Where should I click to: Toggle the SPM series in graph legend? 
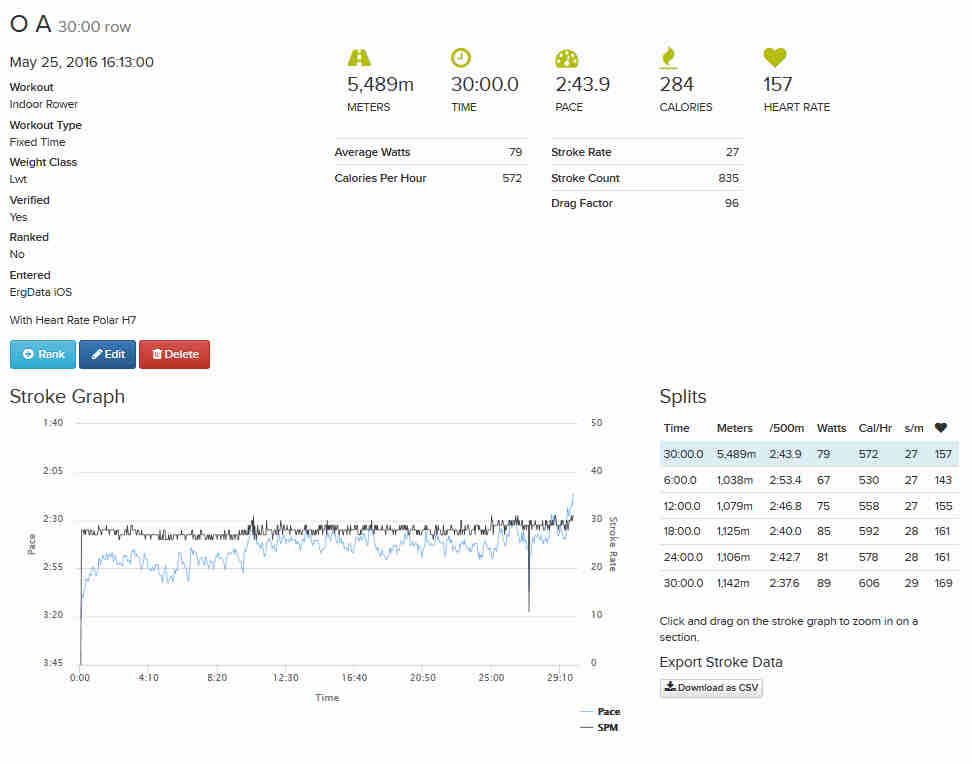pos(606,728)
